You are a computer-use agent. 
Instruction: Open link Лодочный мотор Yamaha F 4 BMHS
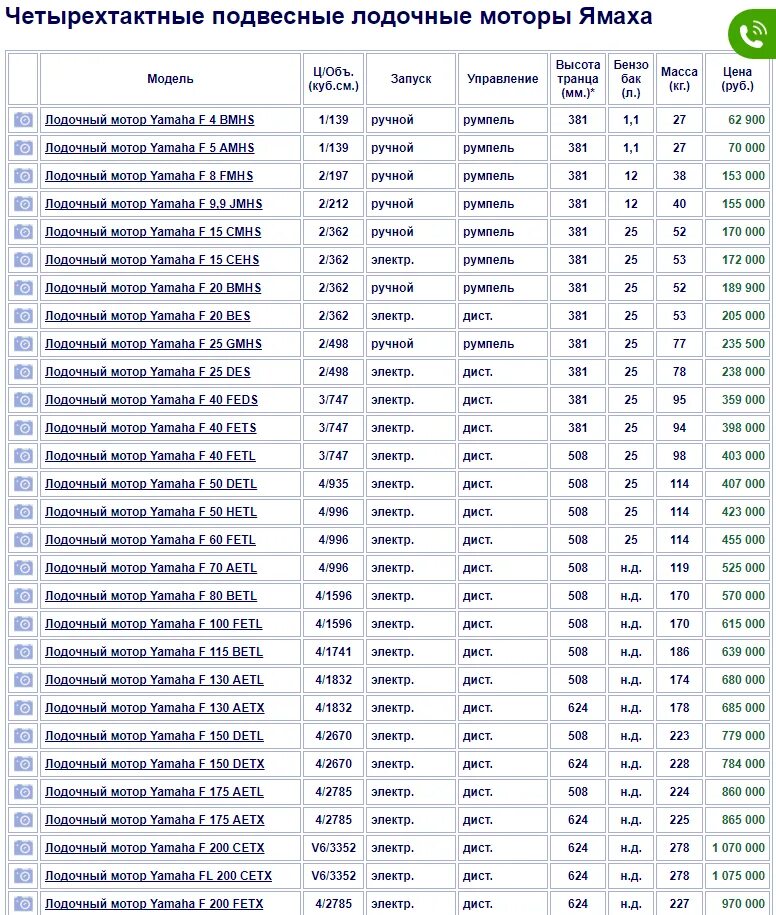point(149,120)
